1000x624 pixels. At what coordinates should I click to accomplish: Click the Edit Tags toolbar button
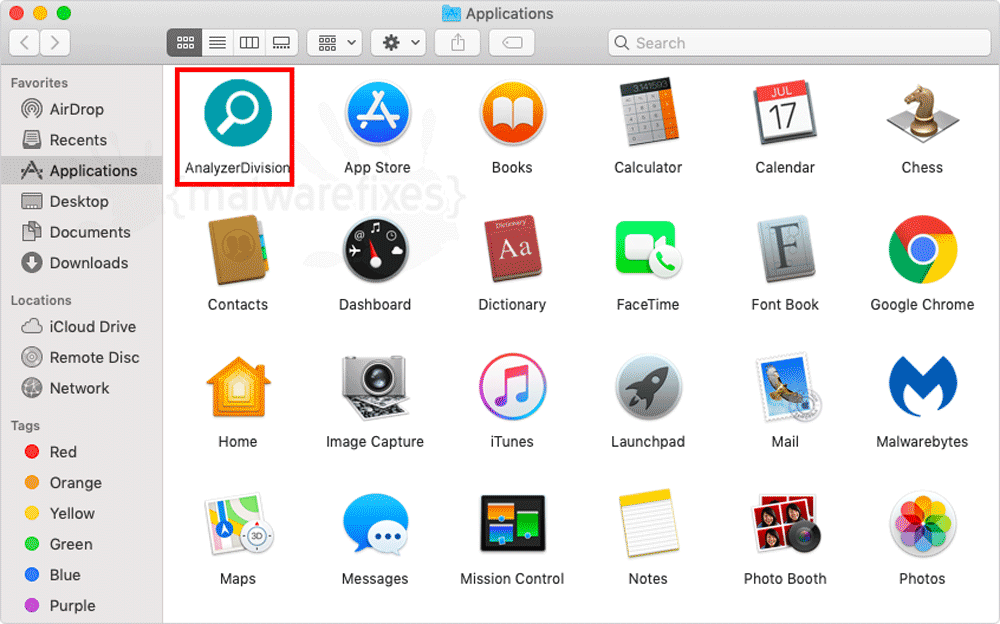tap(512, 43)
